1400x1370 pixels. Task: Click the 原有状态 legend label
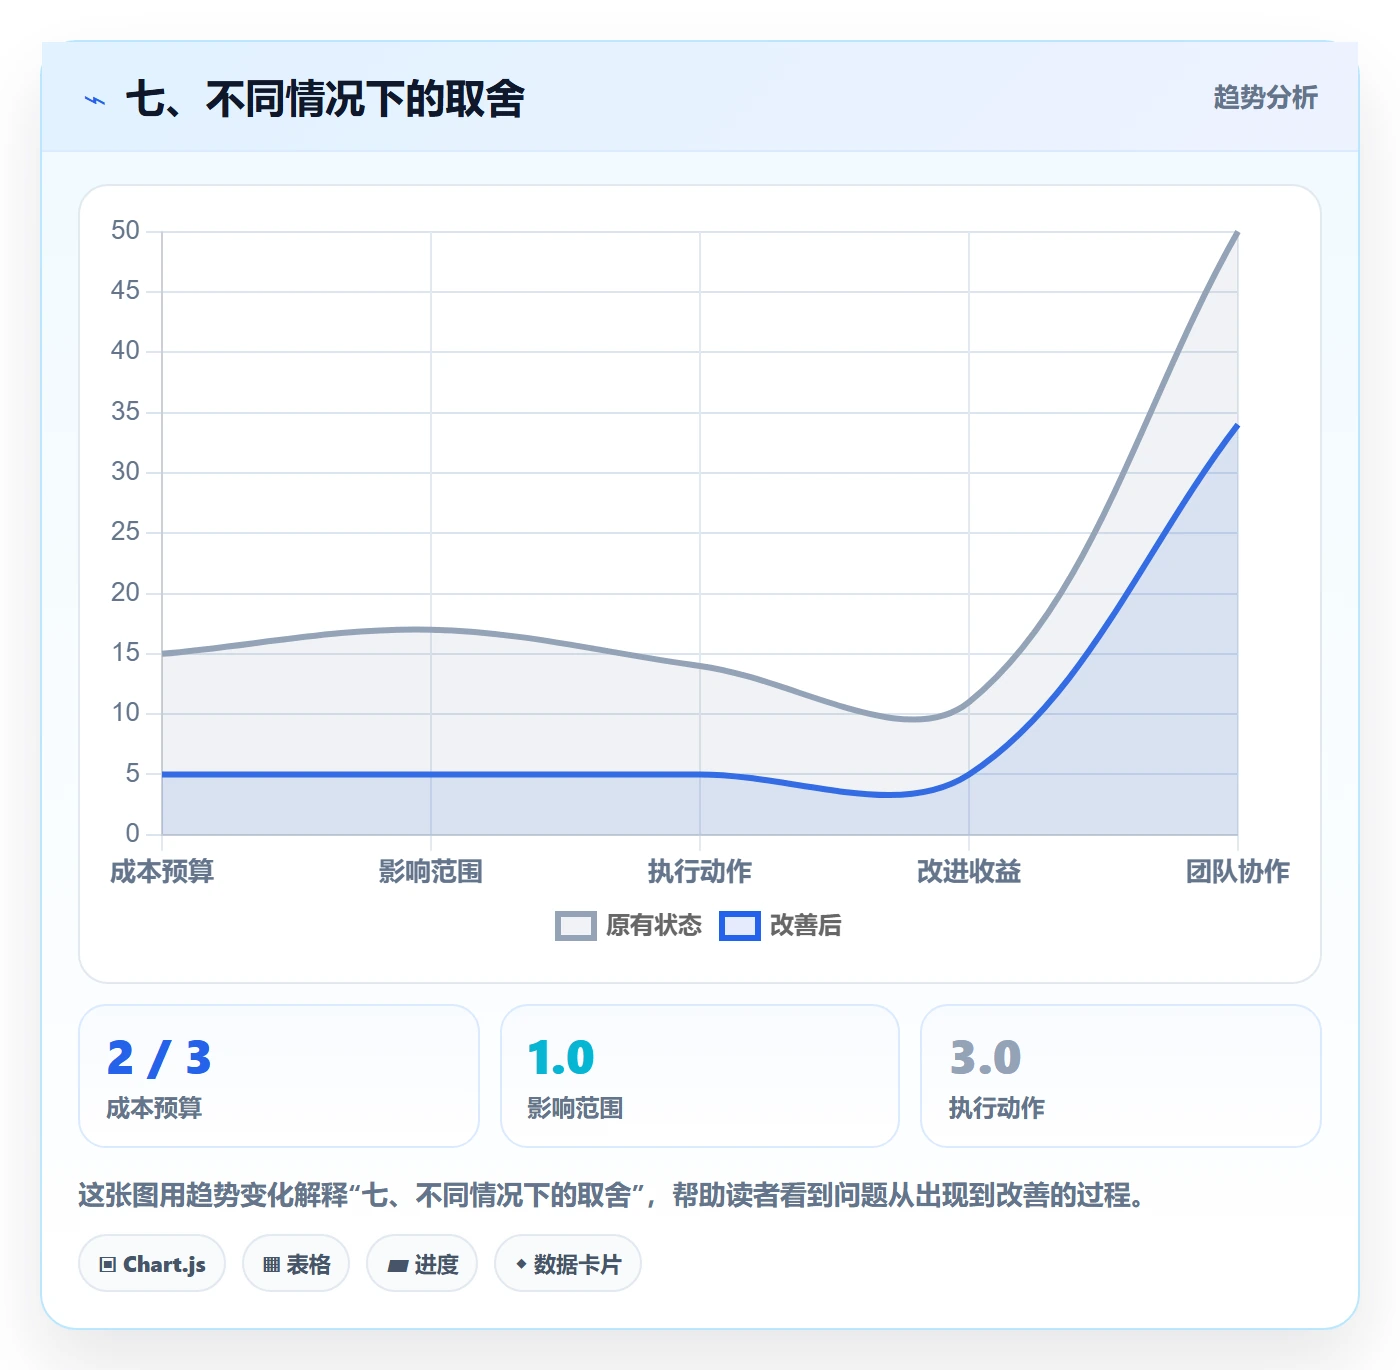tap(654, 926)
